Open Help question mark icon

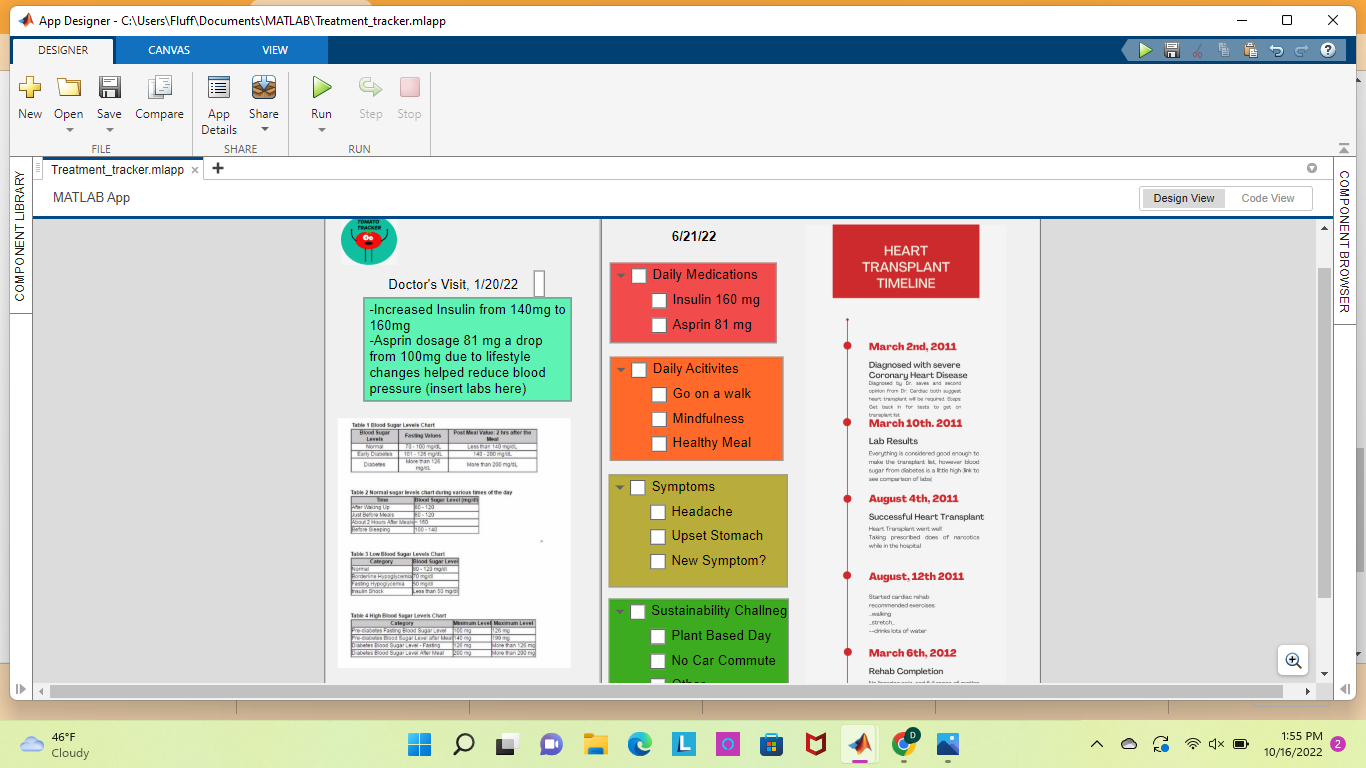pos(1328,50)
